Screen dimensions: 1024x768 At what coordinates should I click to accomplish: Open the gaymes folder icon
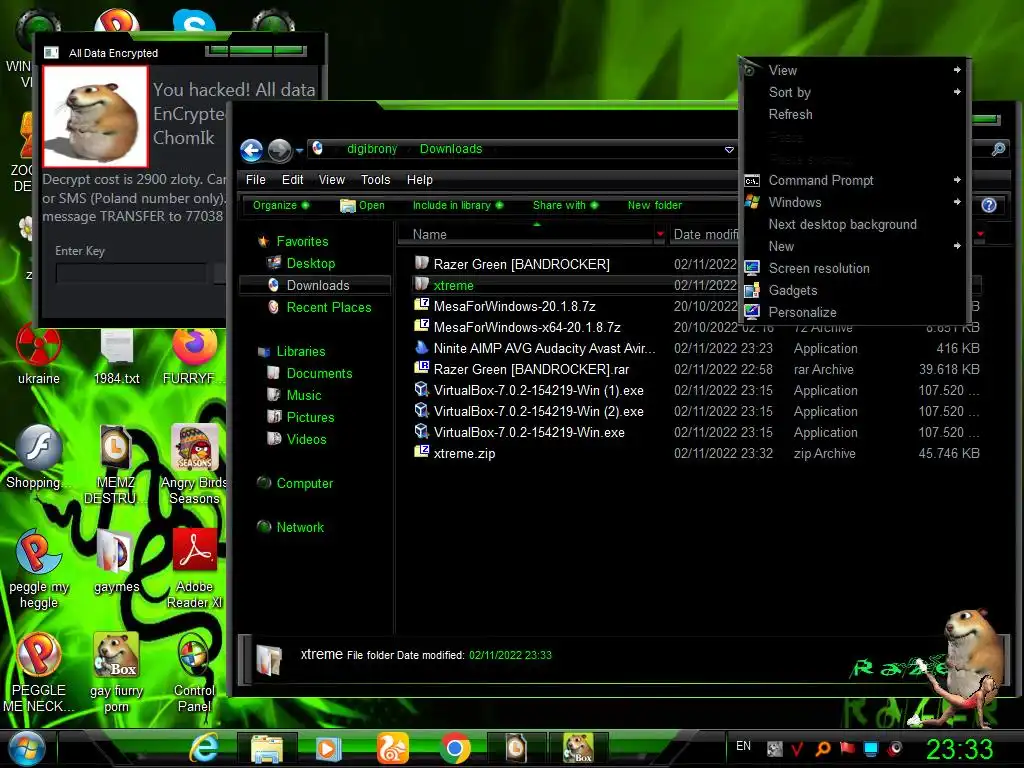116,562
